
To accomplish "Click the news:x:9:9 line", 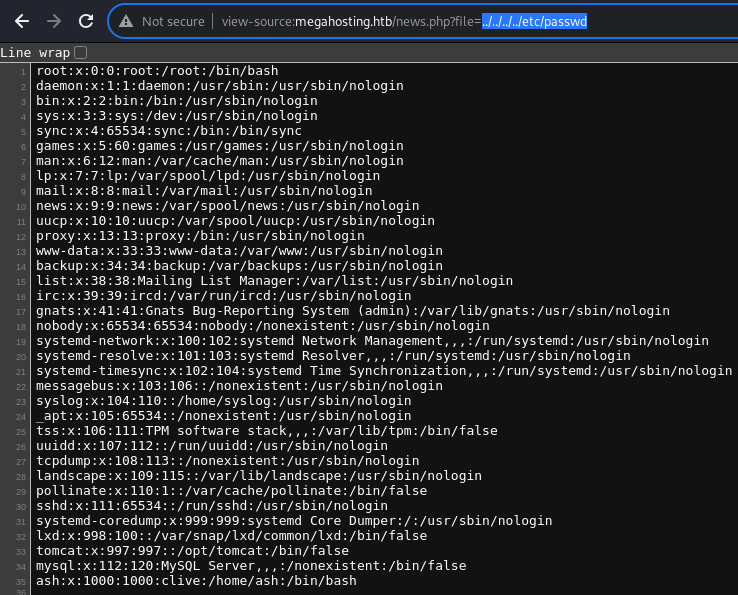I will pos(228,206).
